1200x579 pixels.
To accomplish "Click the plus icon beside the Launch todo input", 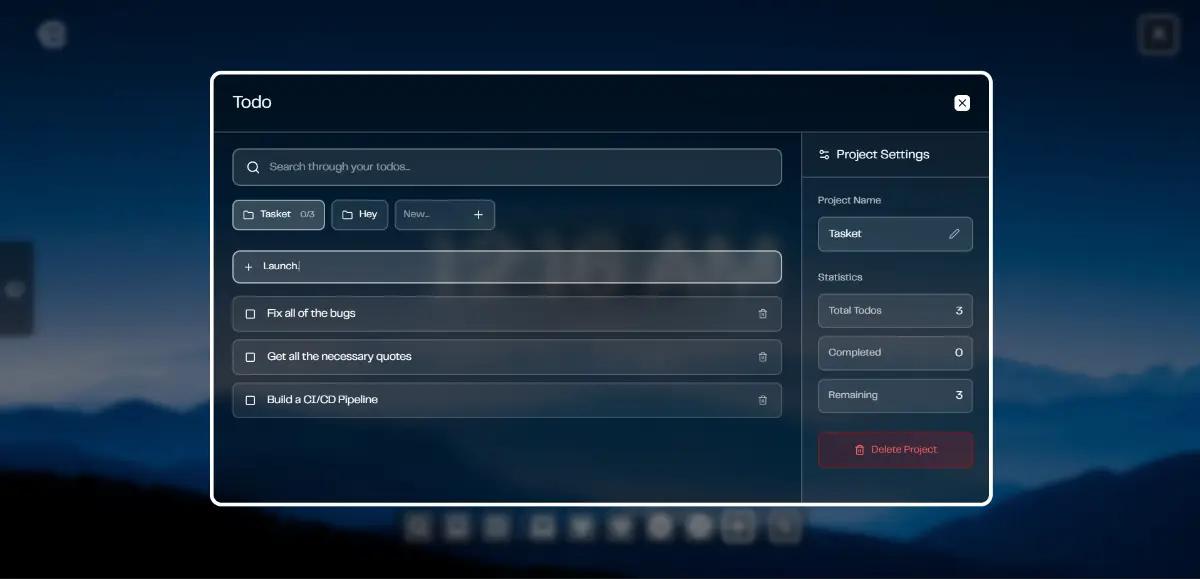I will 249,267.
